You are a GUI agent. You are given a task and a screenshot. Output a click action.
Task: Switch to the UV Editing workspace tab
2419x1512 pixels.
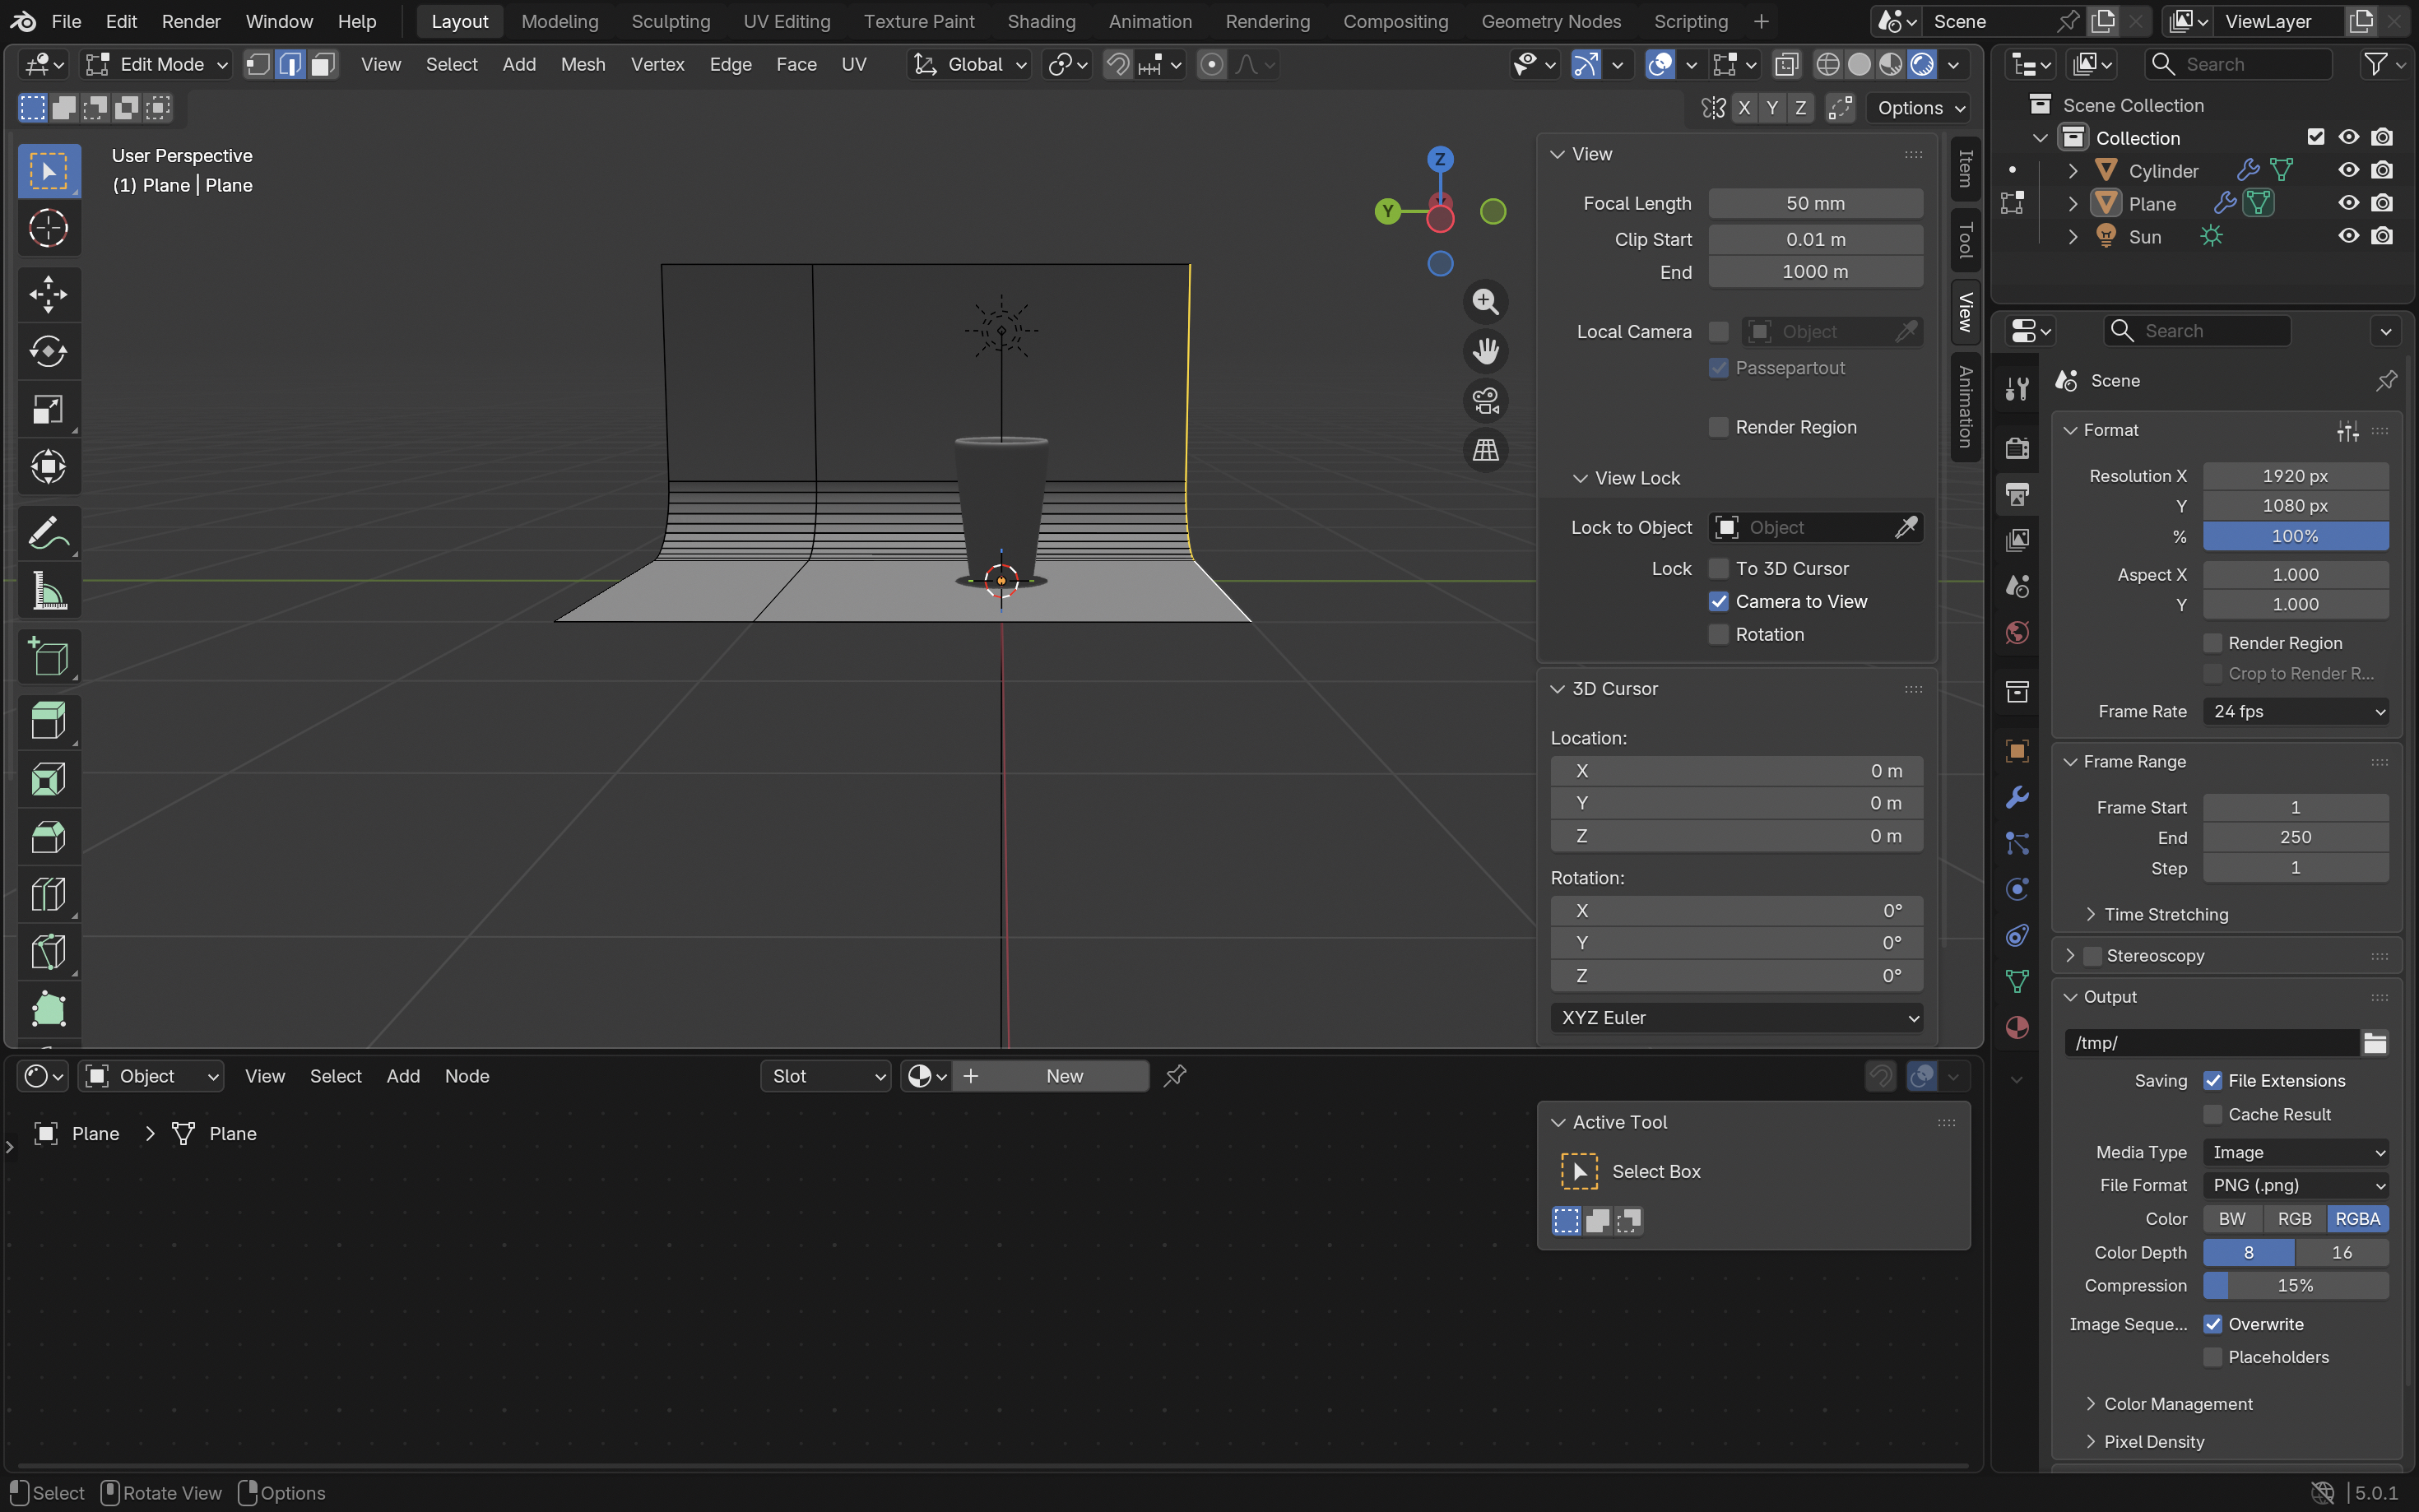[x=786, y=21]
